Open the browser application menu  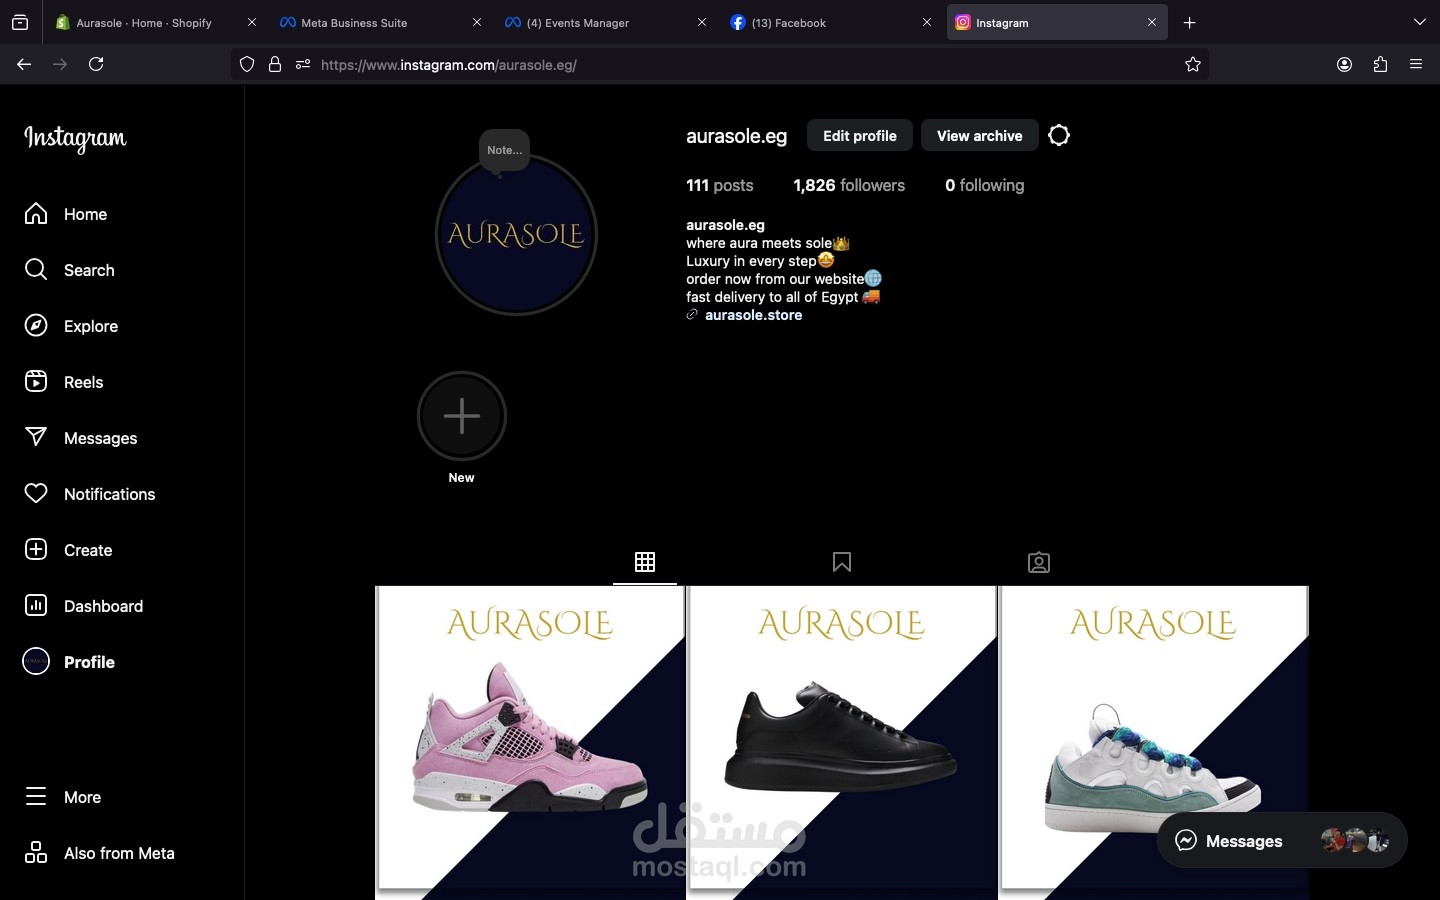click(x=1416, y=65)
